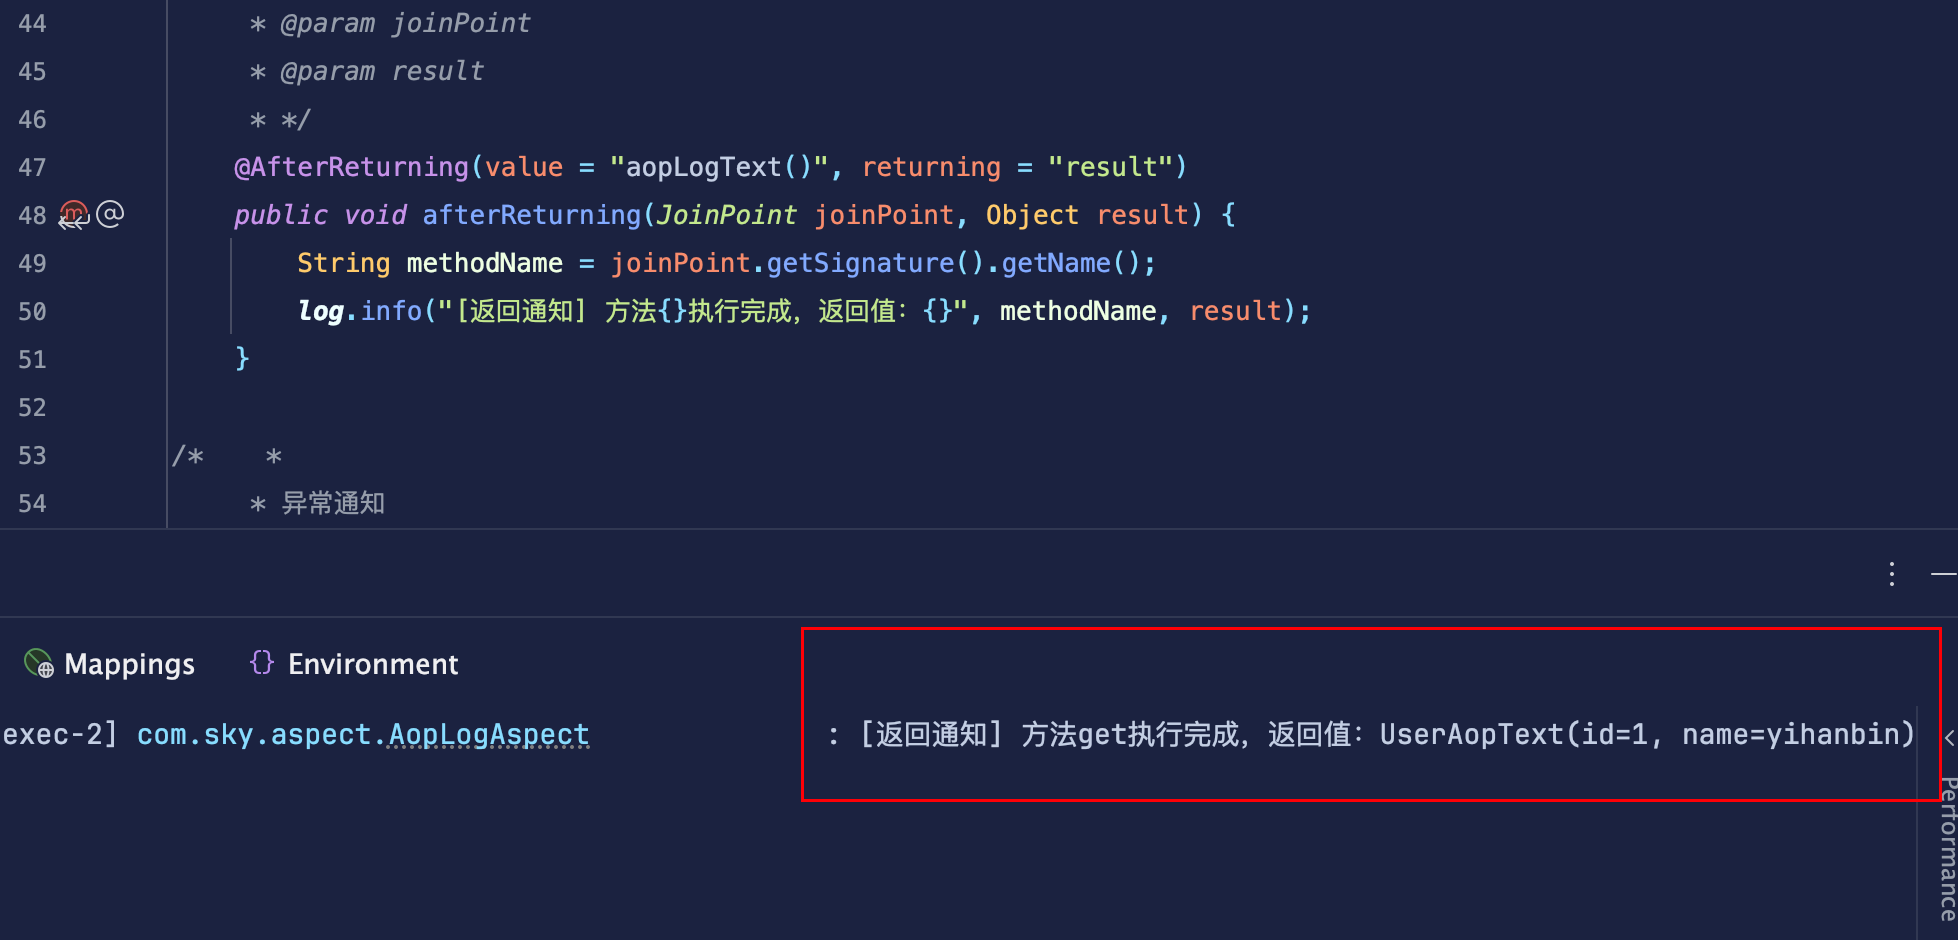Click the @ annotation gutter icon beside line 48
Viewport: 1958px width, 940px height.
(x=110, y=213)
